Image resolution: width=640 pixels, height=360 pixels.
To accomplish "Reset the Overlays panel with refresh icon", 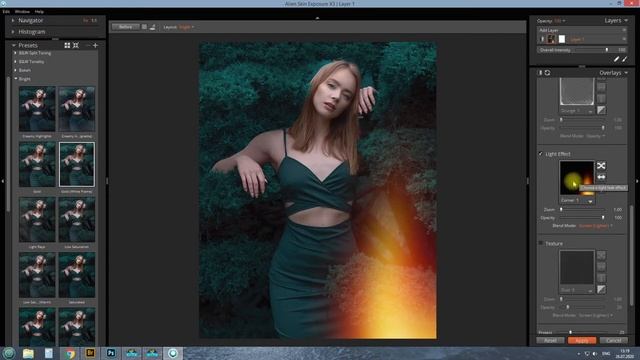I will (548, 73).
